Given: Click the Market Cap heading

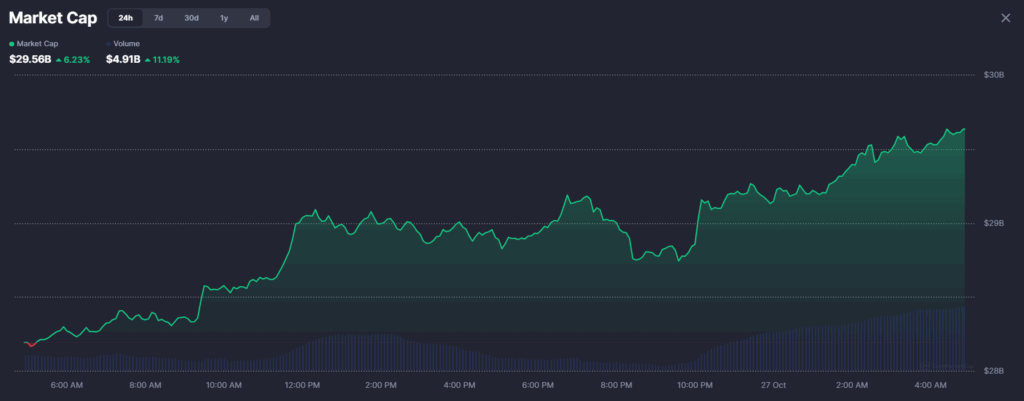Looking at the screenshot, I should [52, 18].
